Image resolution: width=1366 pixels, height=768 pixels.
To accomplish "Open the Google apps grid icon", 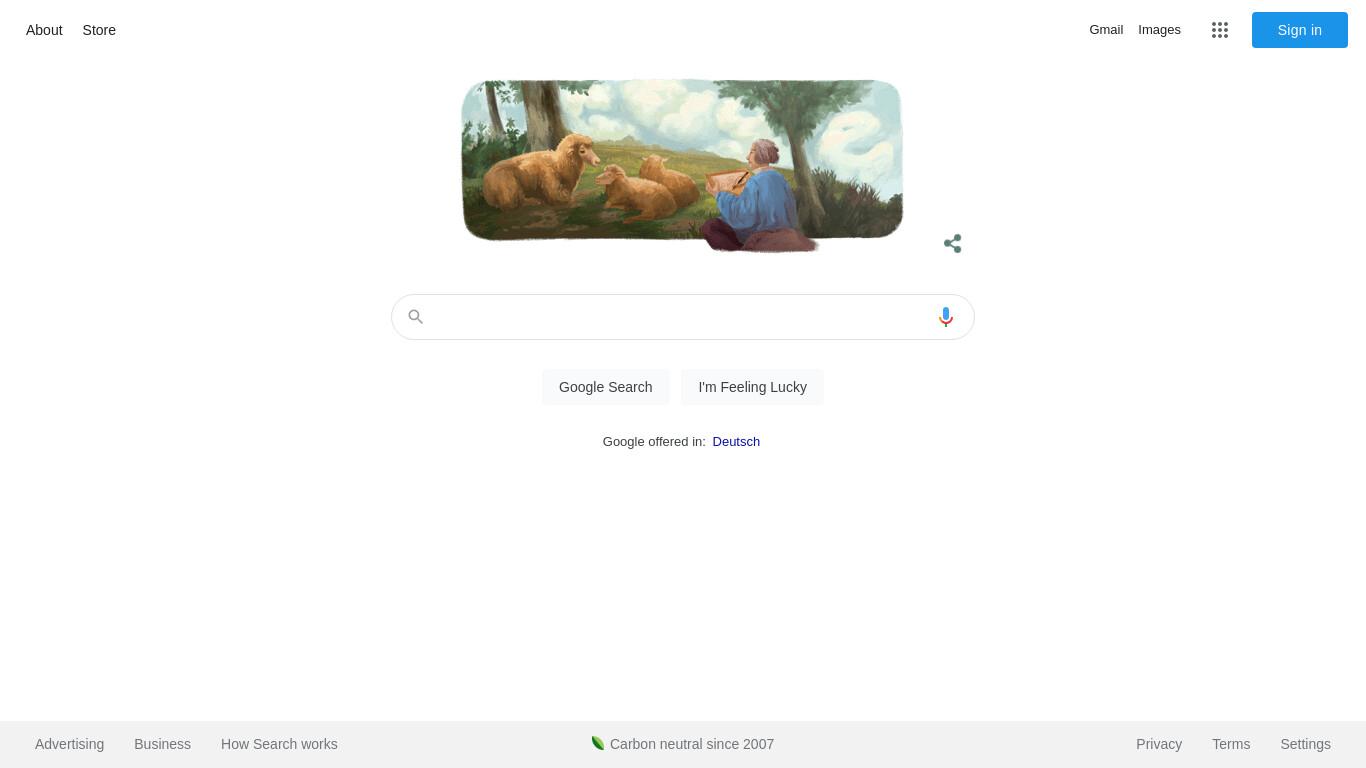I will coord(1219,30).
